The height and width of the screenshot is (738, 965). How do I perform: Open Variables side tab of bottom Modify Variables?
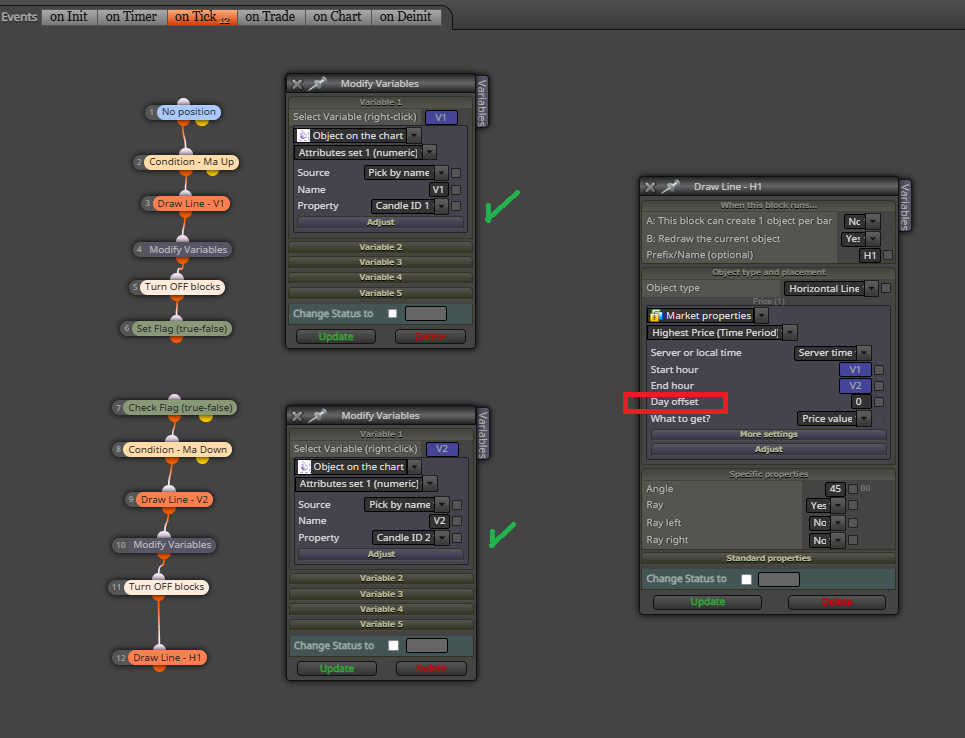click(x=483, y=434)
